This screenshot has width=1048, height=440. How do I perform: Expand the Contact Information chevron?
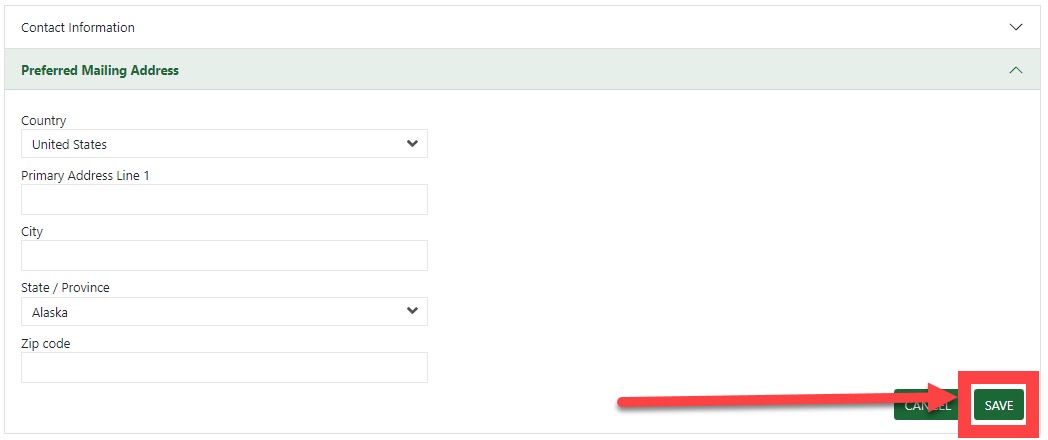click(x=1016, y=27)
